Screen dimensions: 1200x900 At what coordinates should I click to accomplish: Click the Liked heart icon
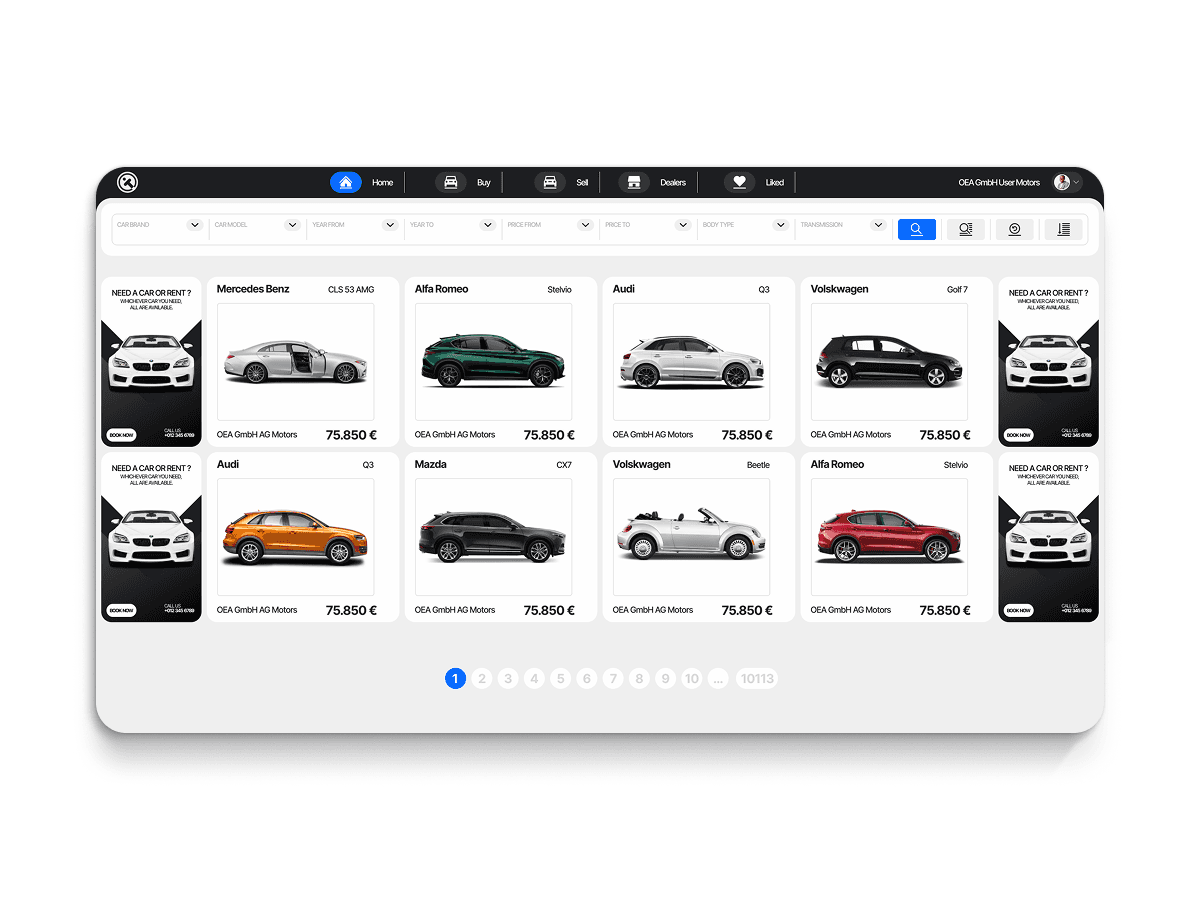tap(739, 182)
